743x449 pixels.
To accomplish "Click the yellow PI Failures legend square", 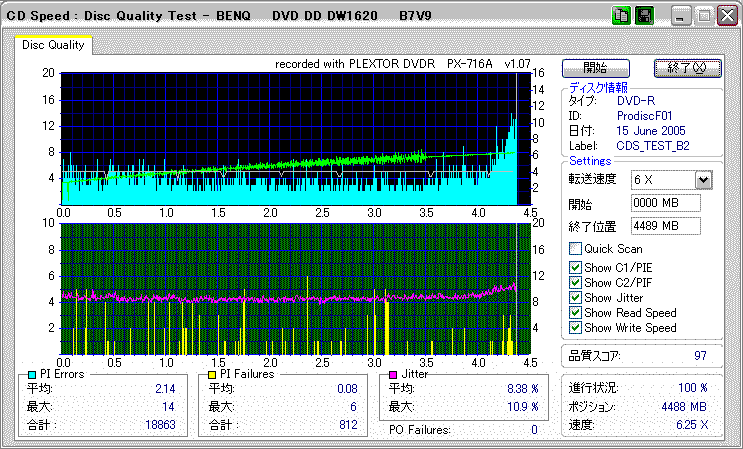I will 212,373.
